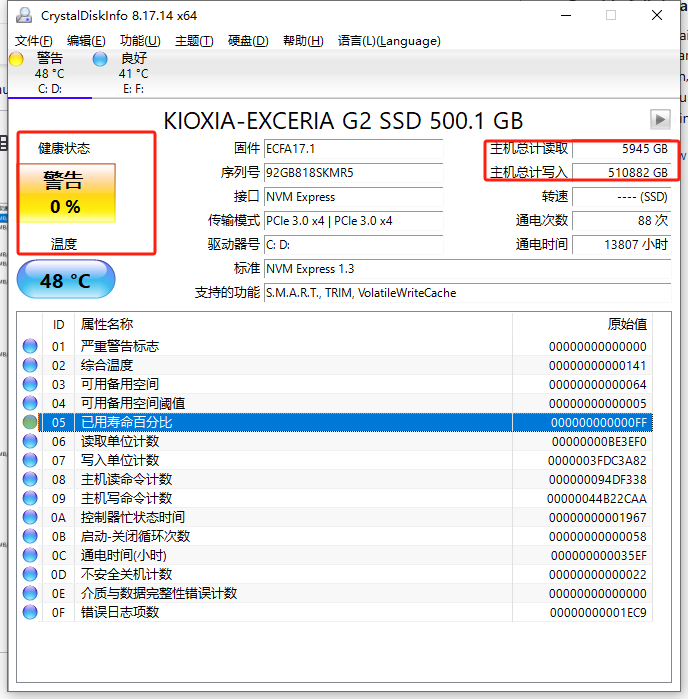The image size is (688, 699).
Task: Select the C: D: warning disk tab
Action: tap(49, 73)
